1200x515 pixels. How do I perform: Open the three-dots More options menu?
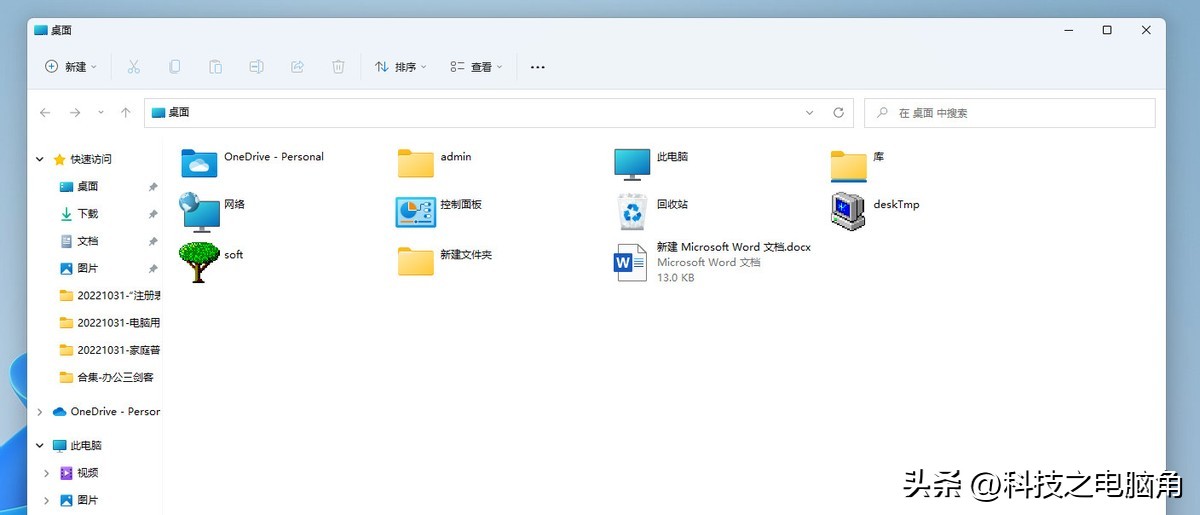click(x=537, y=67)
